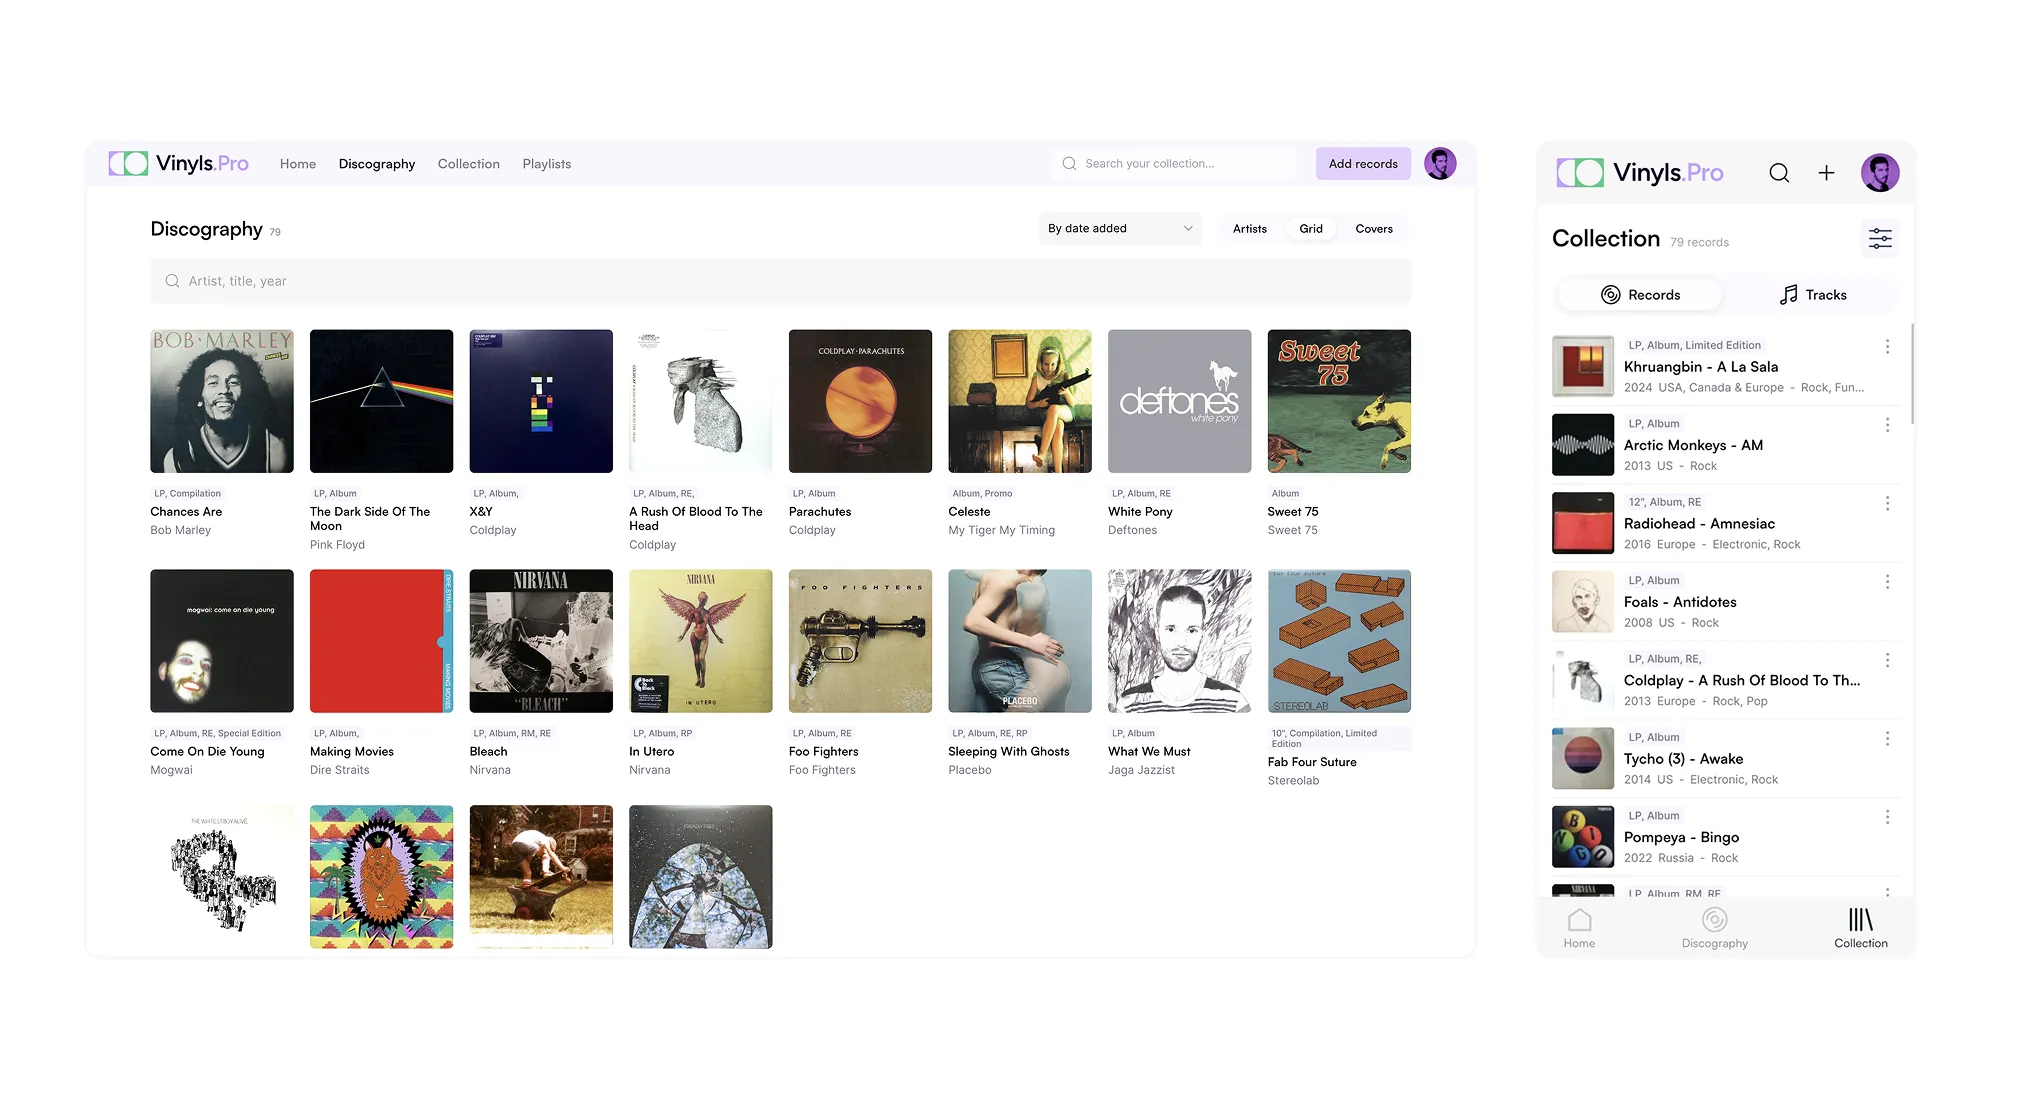This screenshot has width=2040, height=1100.
Task: Switch to the Artists view
Action: [x=1249, y=229]
